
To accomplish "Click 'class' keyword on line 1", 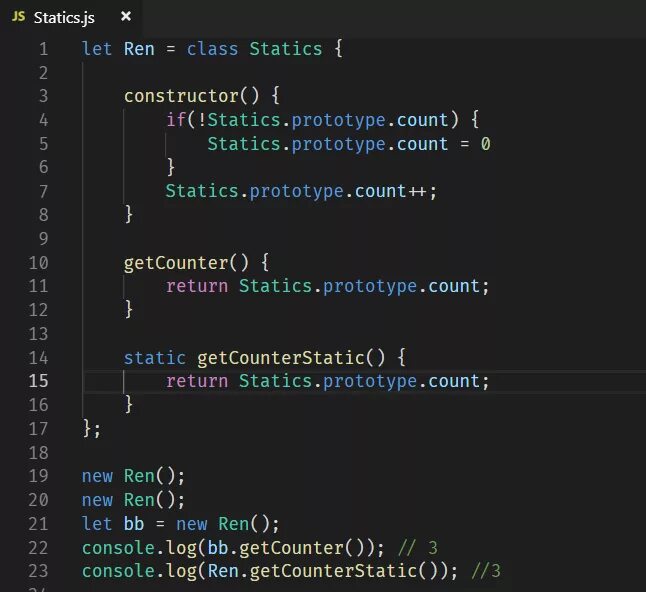I will click(x=212, y=49).
